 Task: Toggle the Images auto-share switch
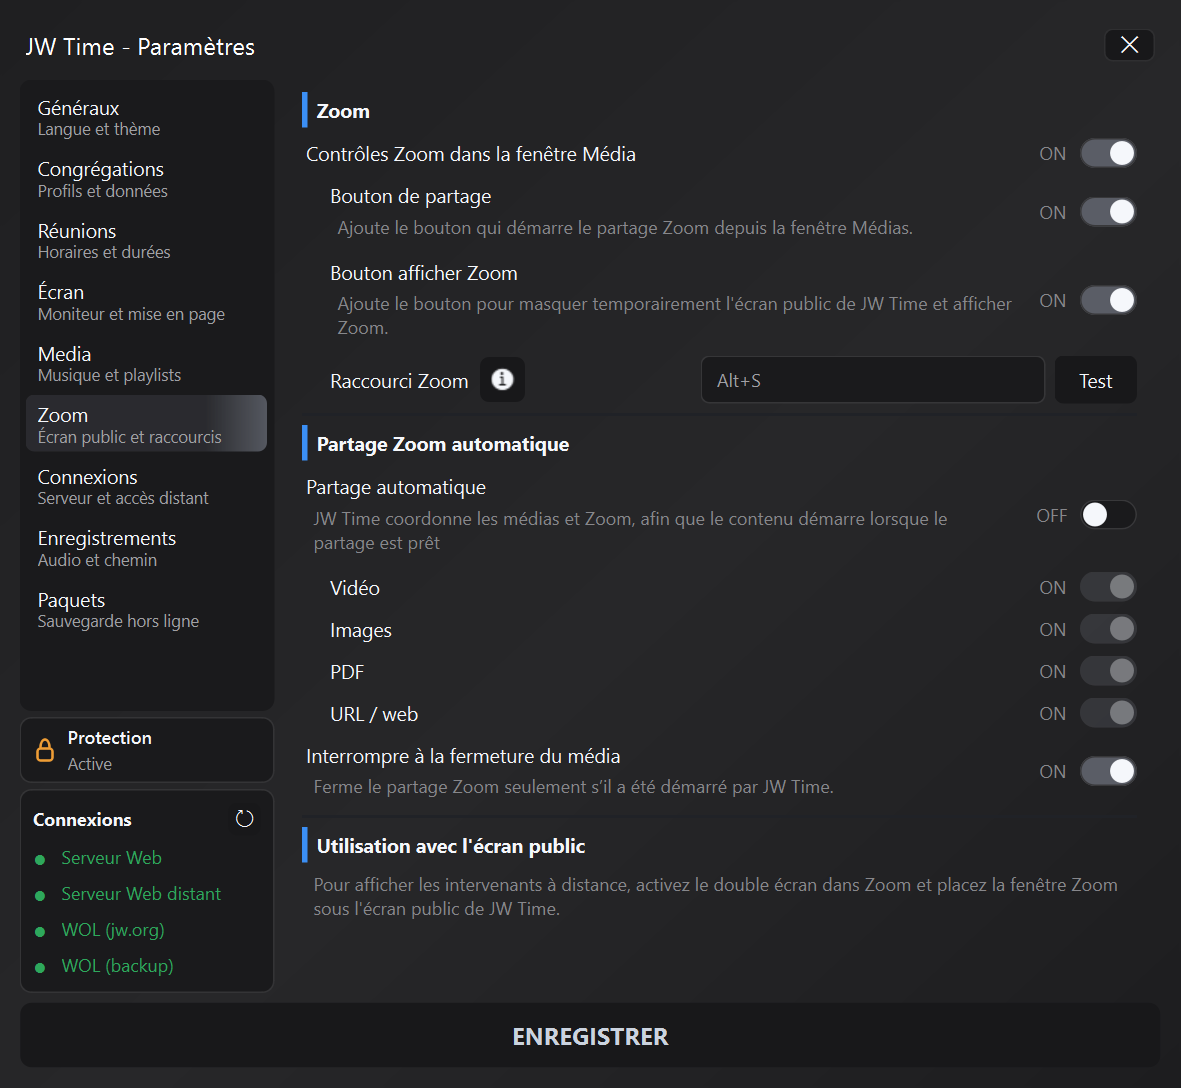point(1108,629)
